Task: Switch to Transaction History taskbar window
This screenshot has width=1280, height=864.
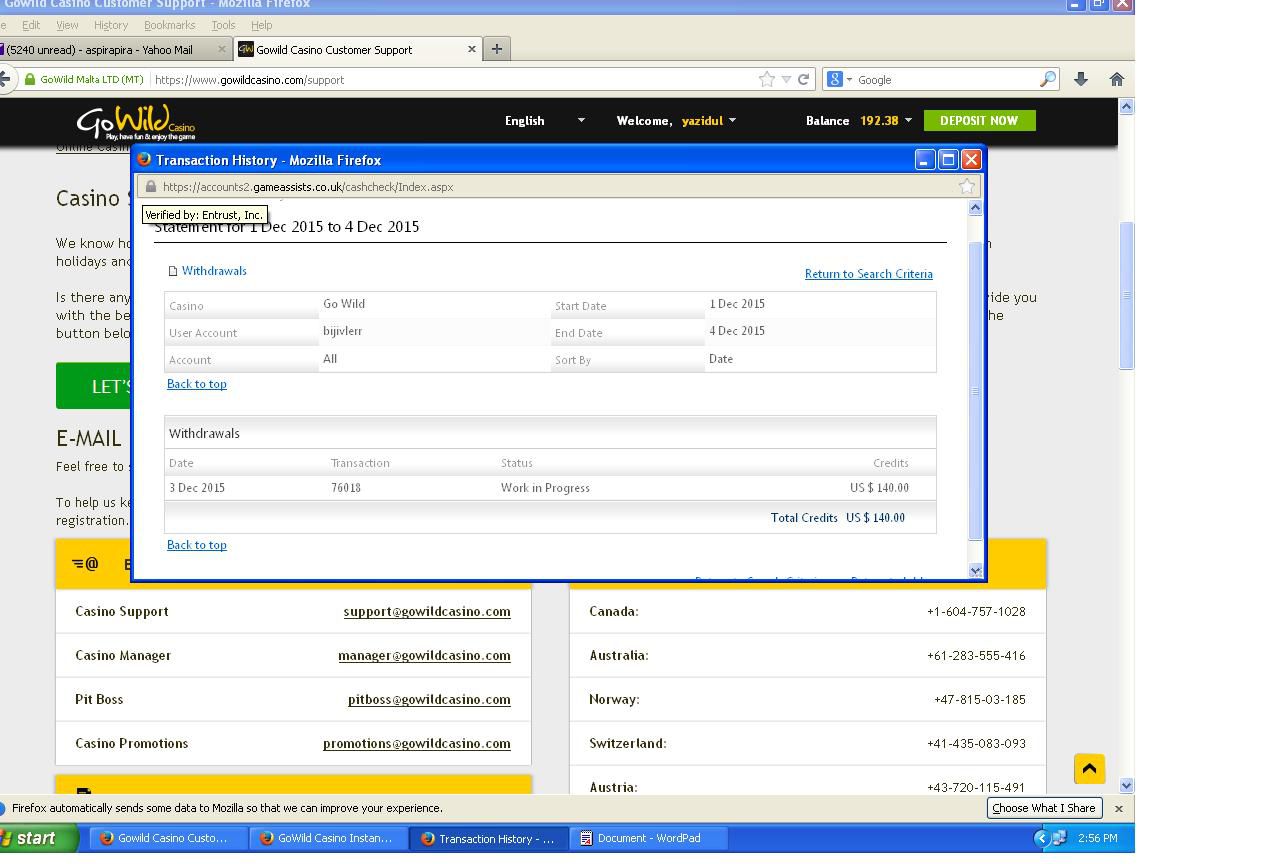Action: tap(489, 838)
